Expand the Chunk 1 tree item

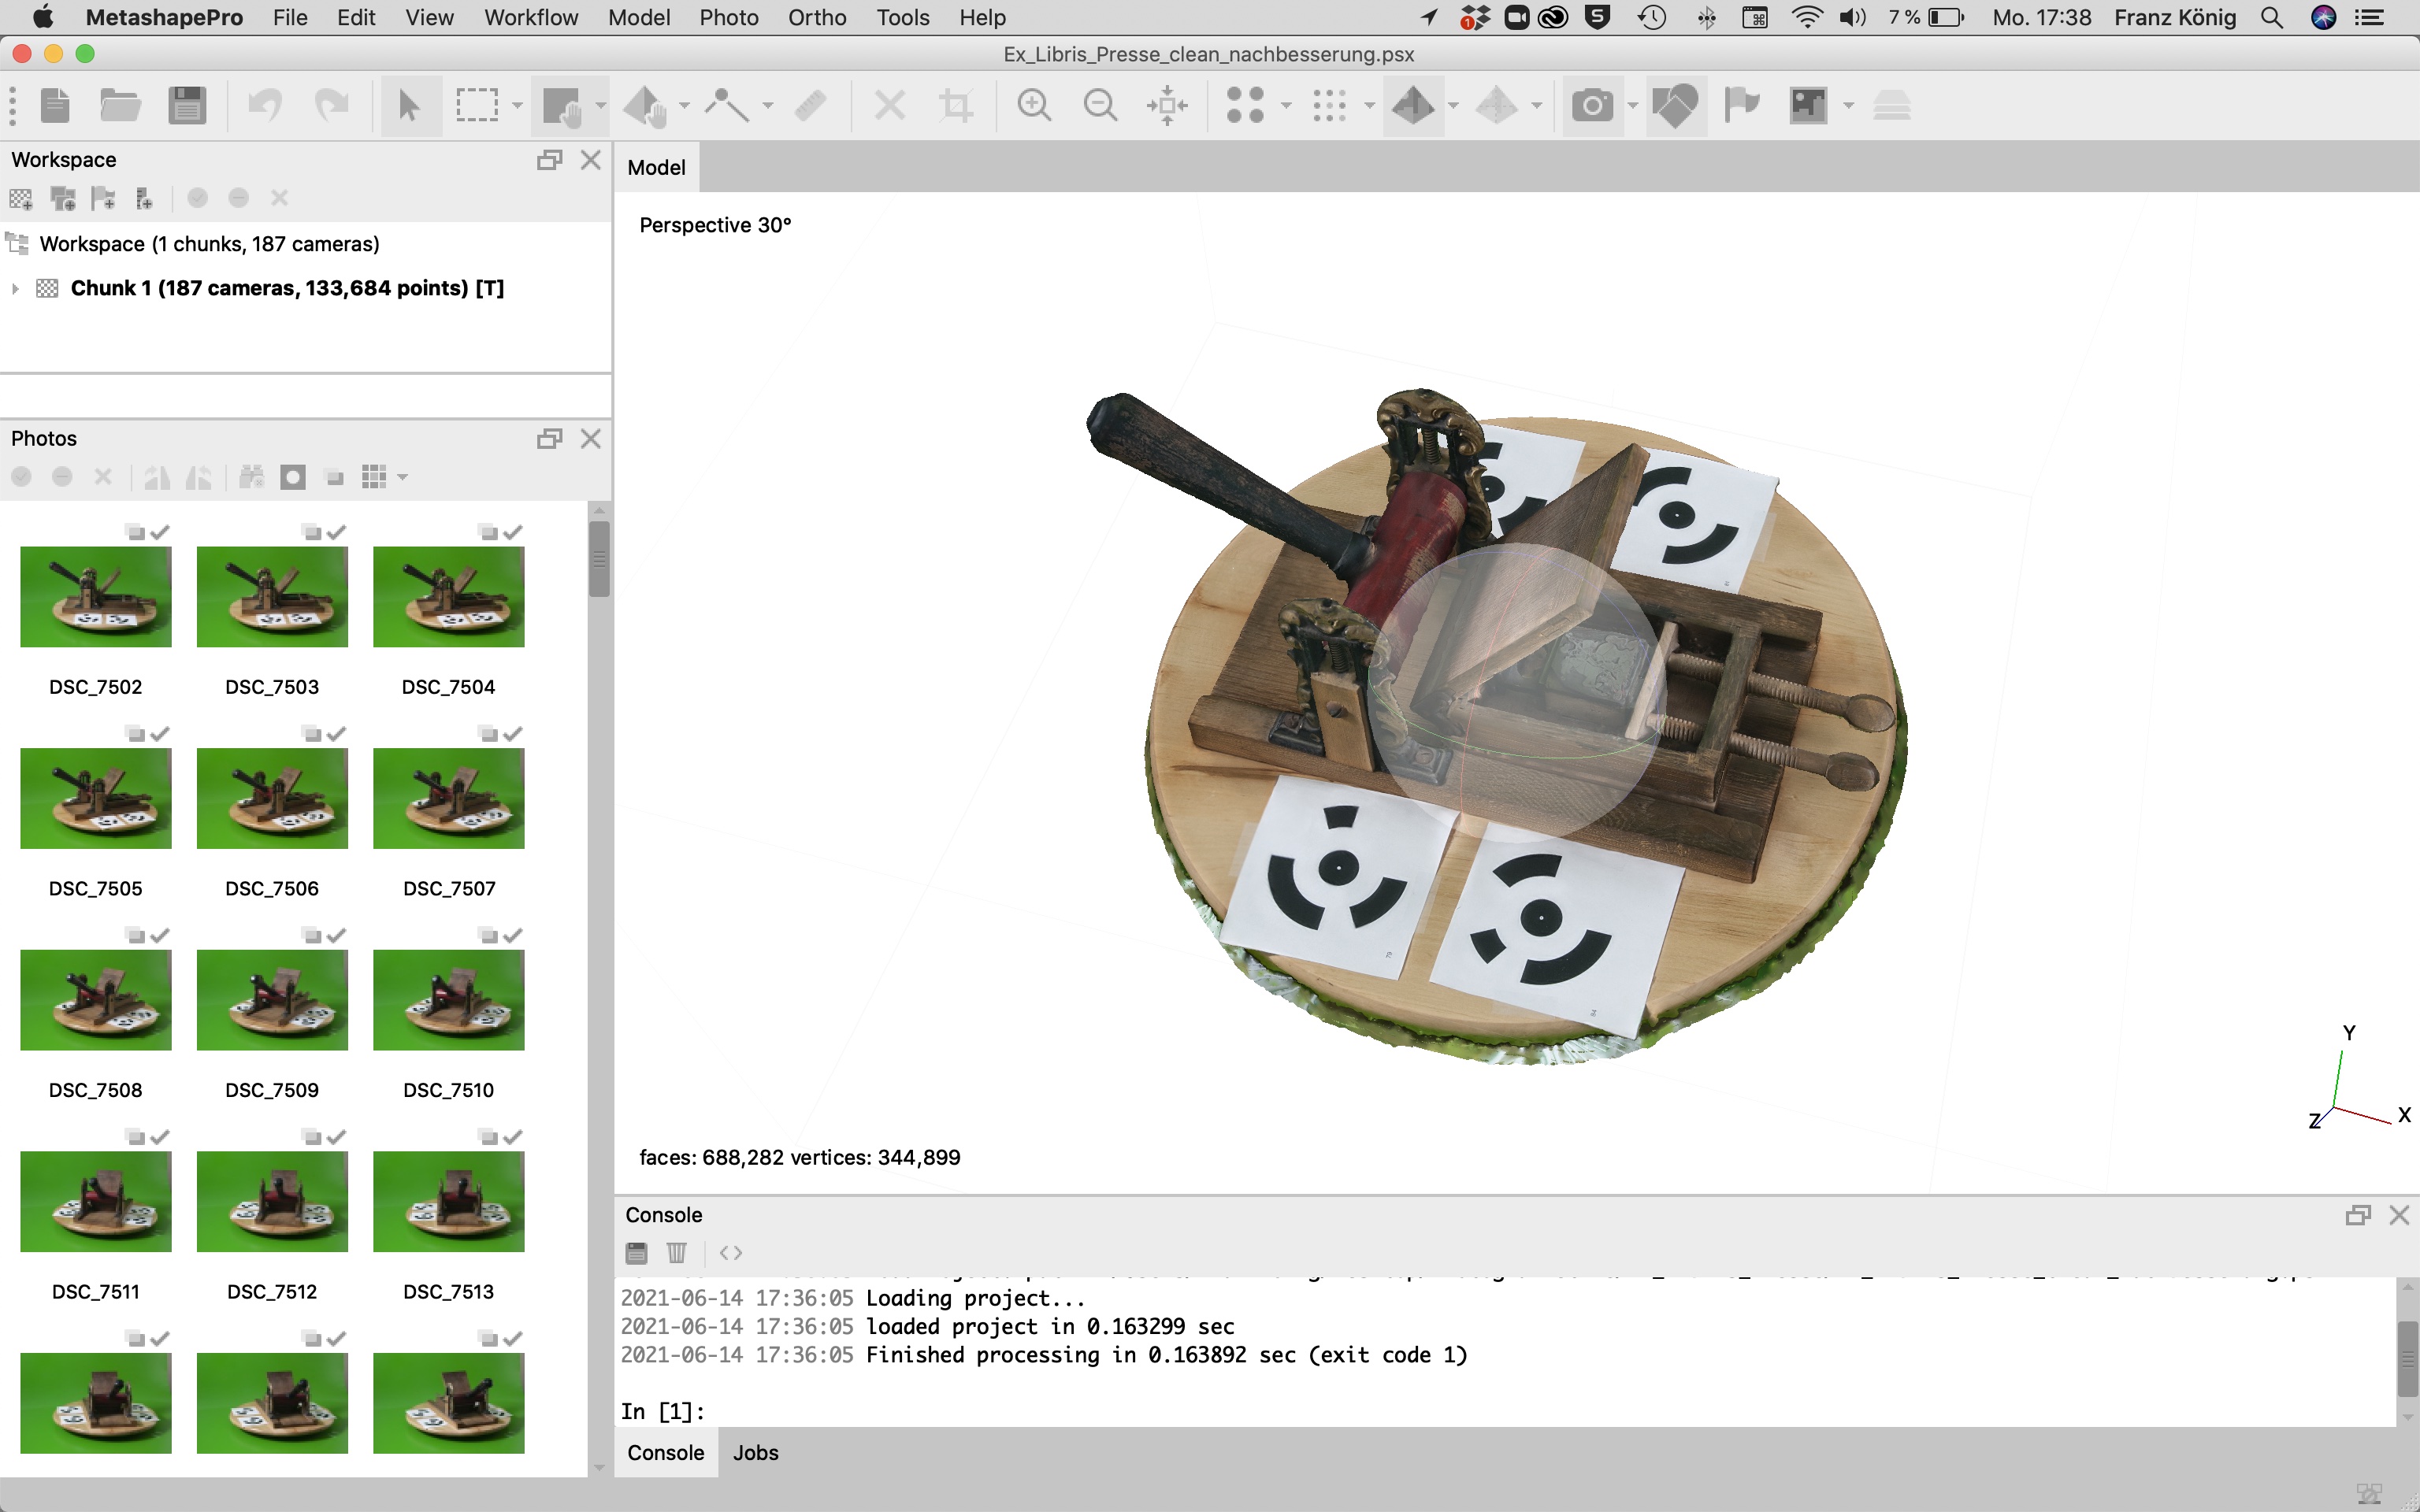click(15, 289)
